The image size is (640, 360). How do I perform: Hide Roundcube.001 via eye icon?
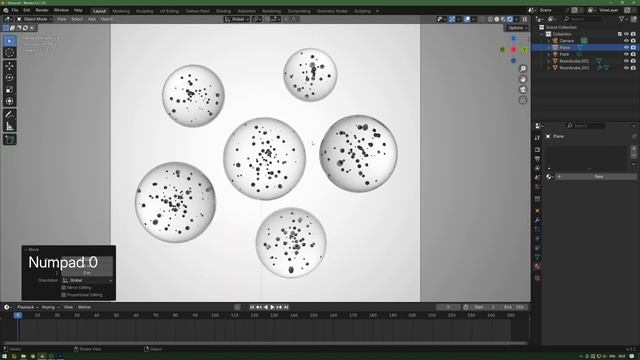coord(626,68)
